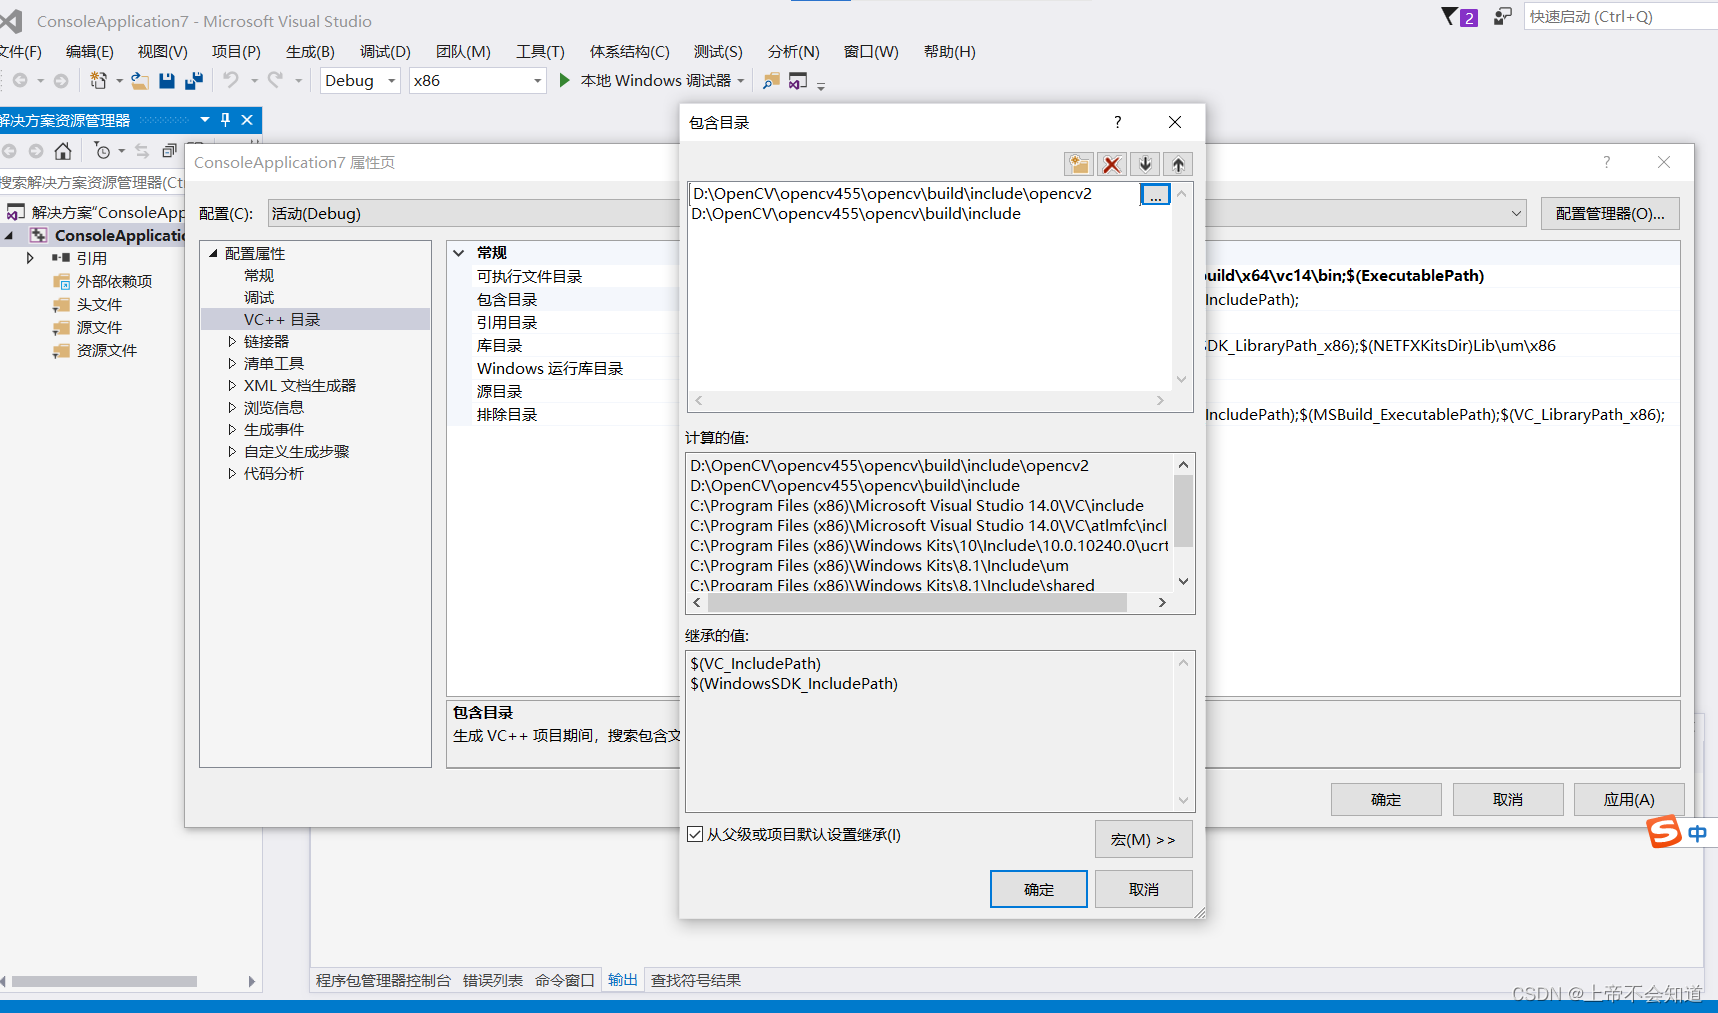
Task: Click the Visual Studio window toolbar icon
Action: coord(798,80)
